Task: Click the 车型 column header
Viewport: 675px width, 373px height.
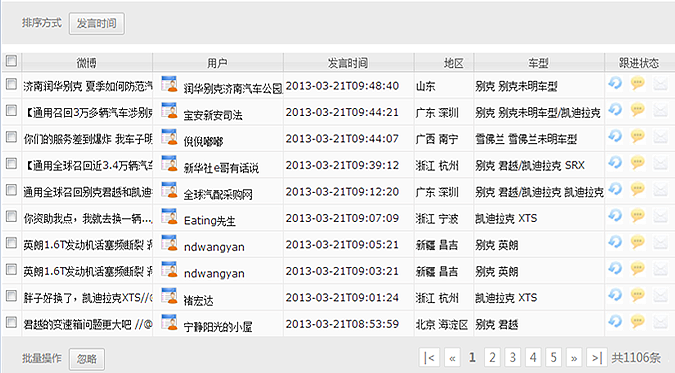Action: [x=539, y=62]
